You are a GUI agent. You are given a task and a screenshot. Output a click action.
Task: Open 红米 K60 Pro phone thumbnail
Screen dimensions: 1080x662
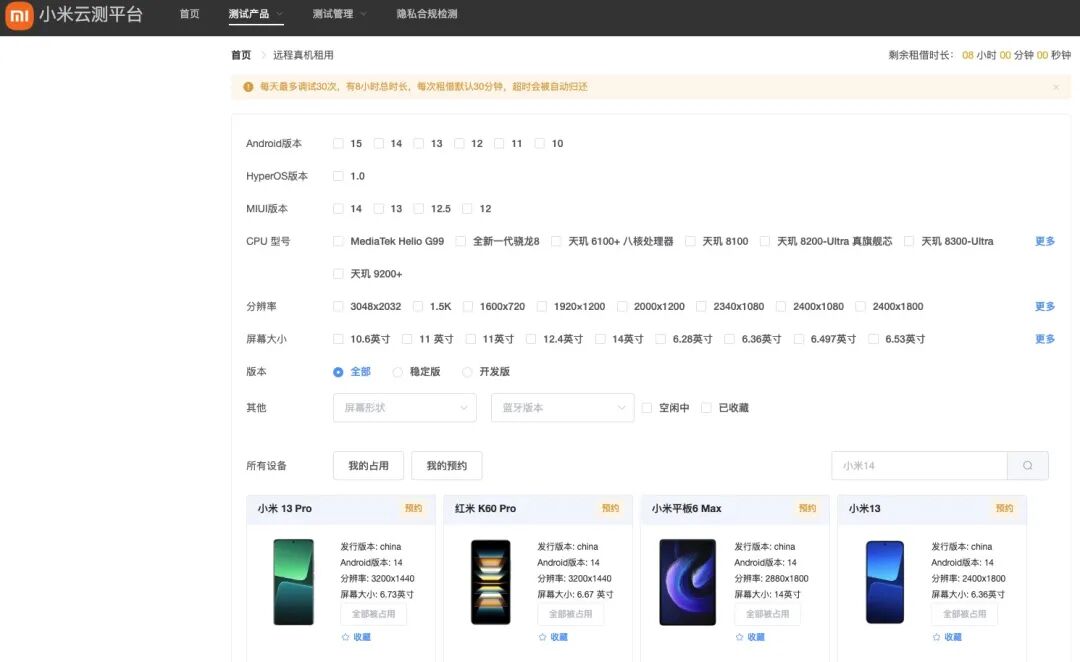coord(490,582)
